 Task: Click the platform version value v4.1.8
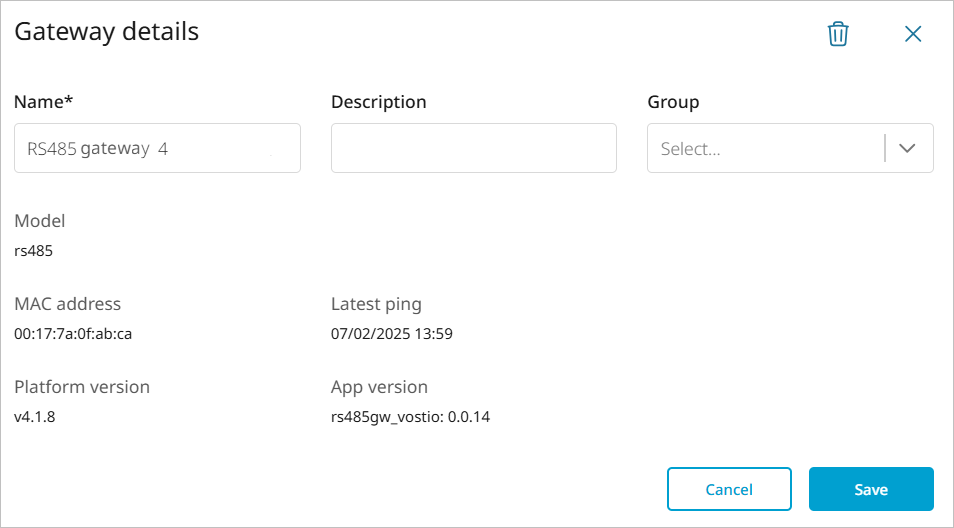point(35,417)
